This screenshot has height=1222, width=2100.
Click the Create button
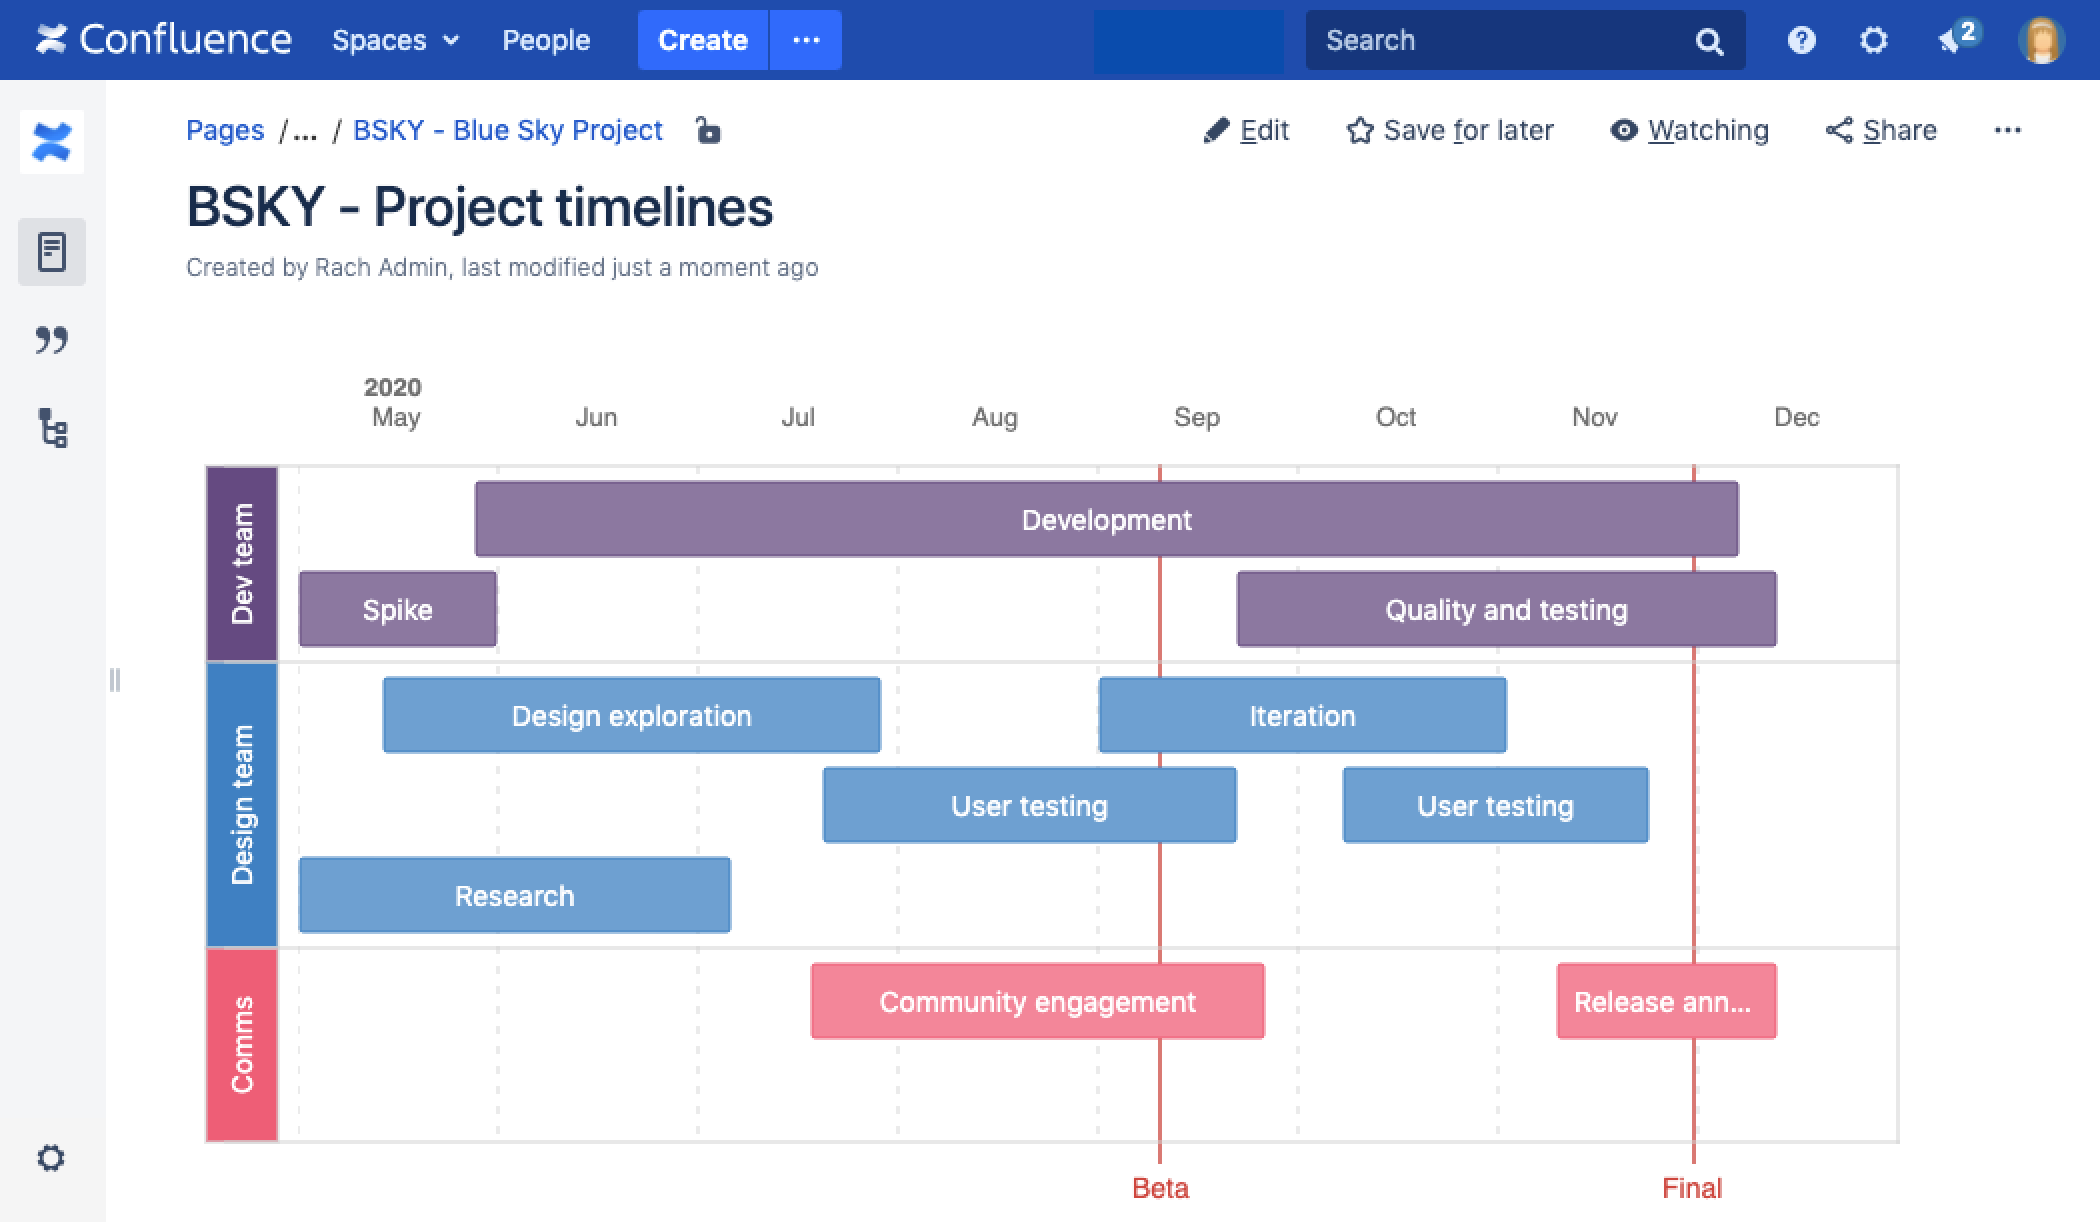click(704, 39)
